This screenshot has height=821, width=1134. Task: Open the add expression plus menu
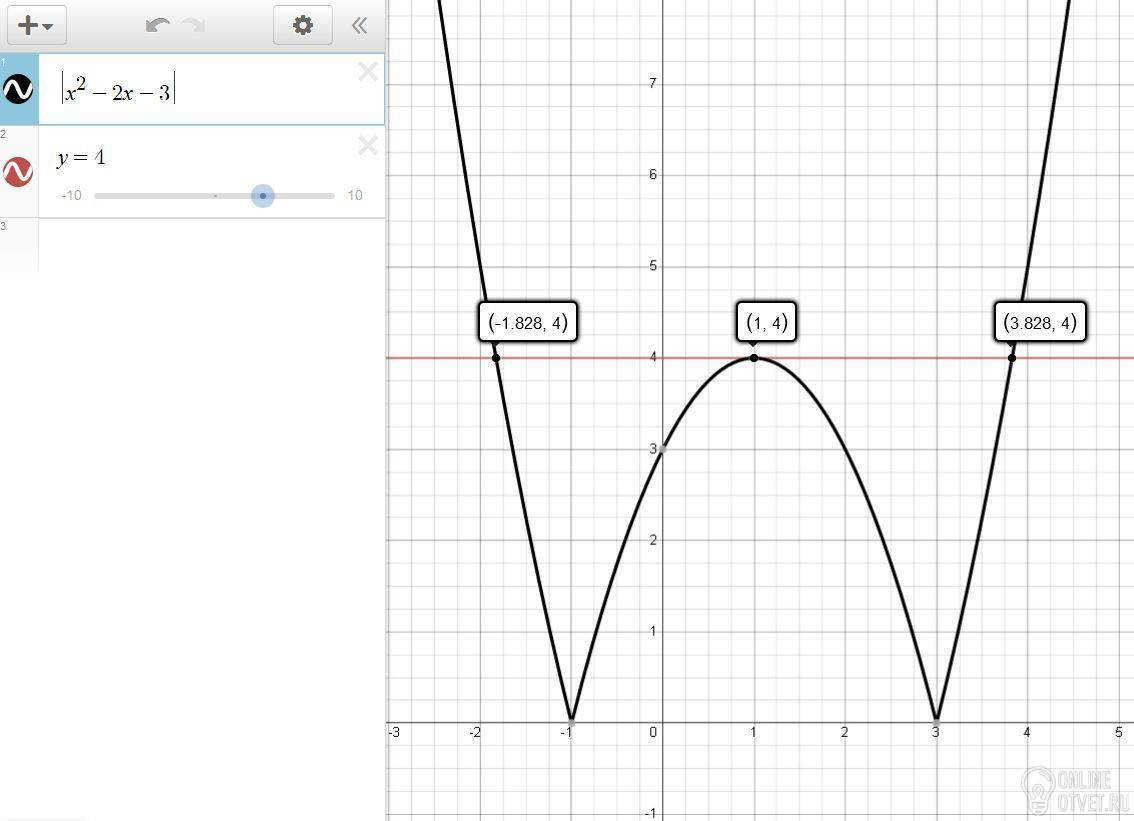[x=37, y=25]
